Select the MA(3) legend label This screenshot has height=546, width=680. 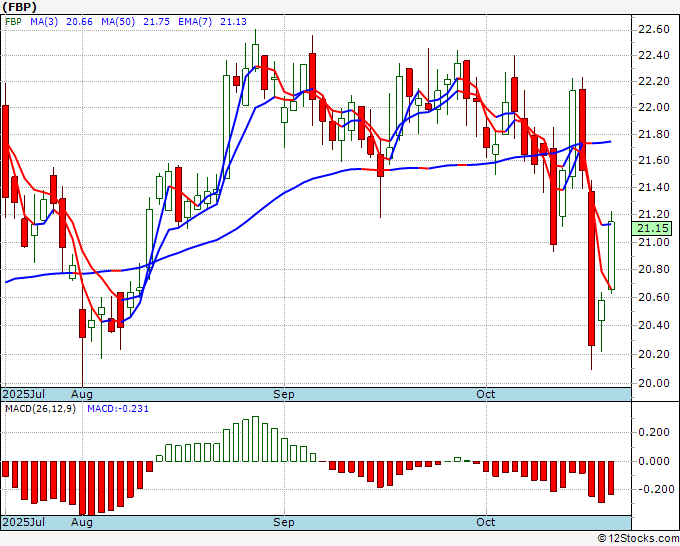tap(44, 22)
